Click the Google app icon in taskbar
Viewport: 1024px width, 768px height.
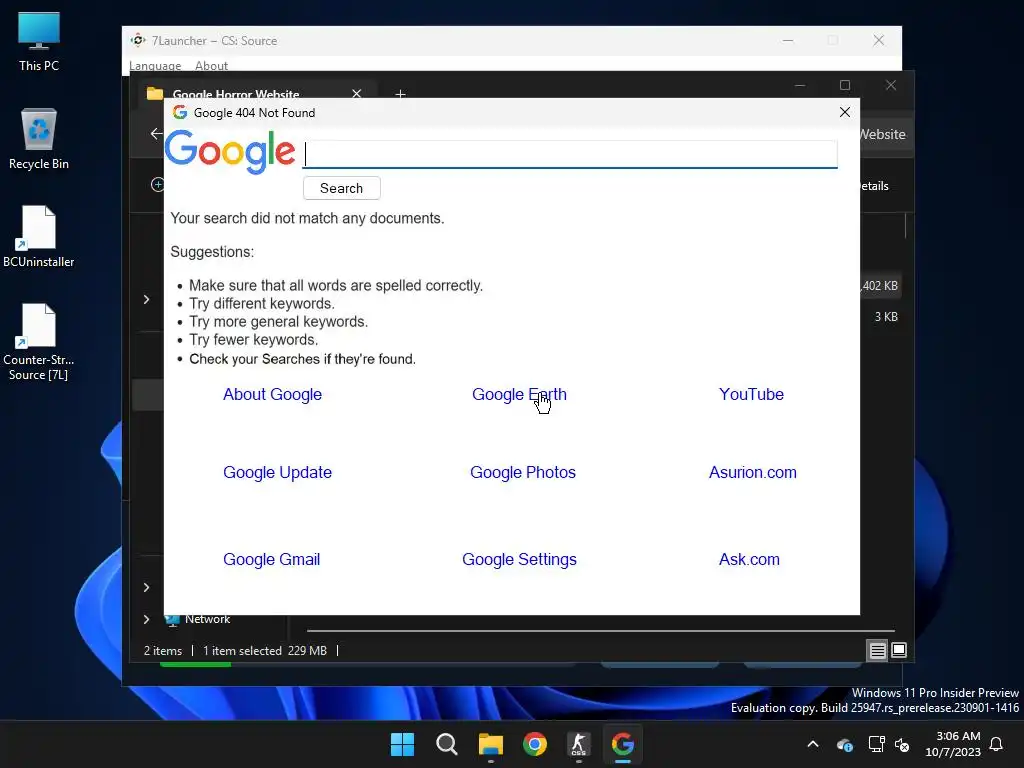click(622, 744)
